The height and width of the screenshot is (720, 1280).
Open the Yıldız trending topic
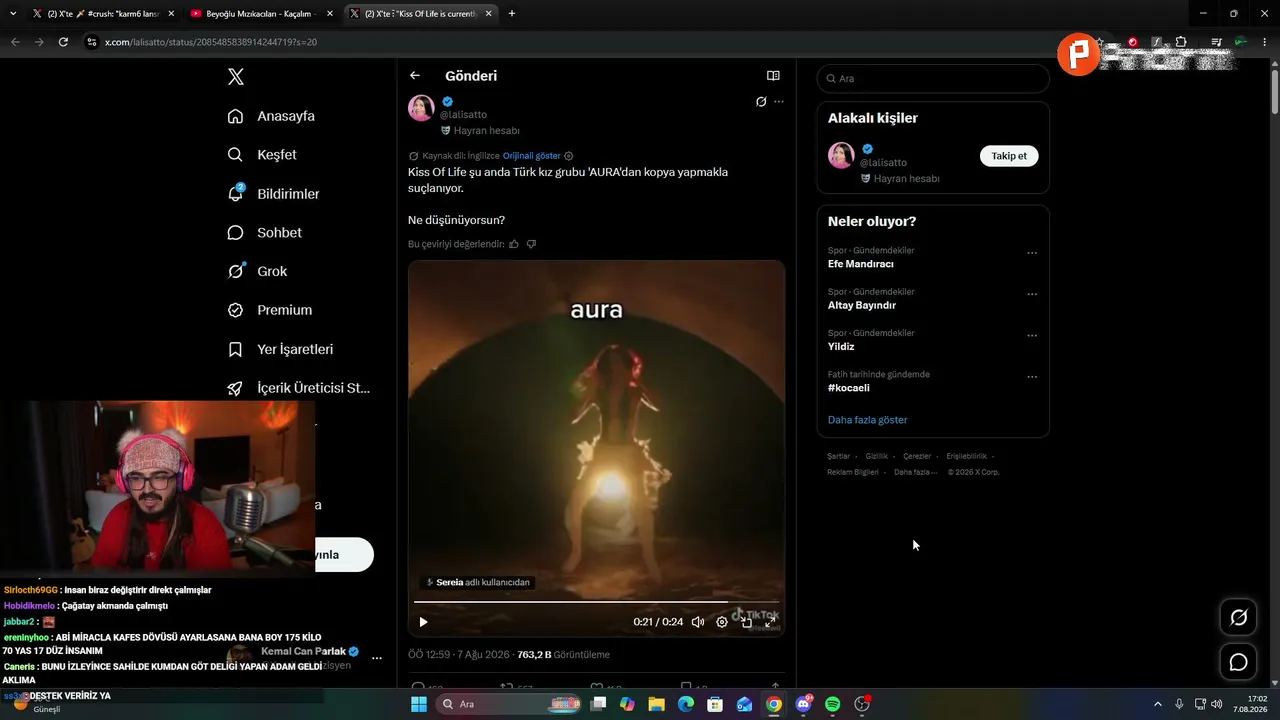point(841,347)
